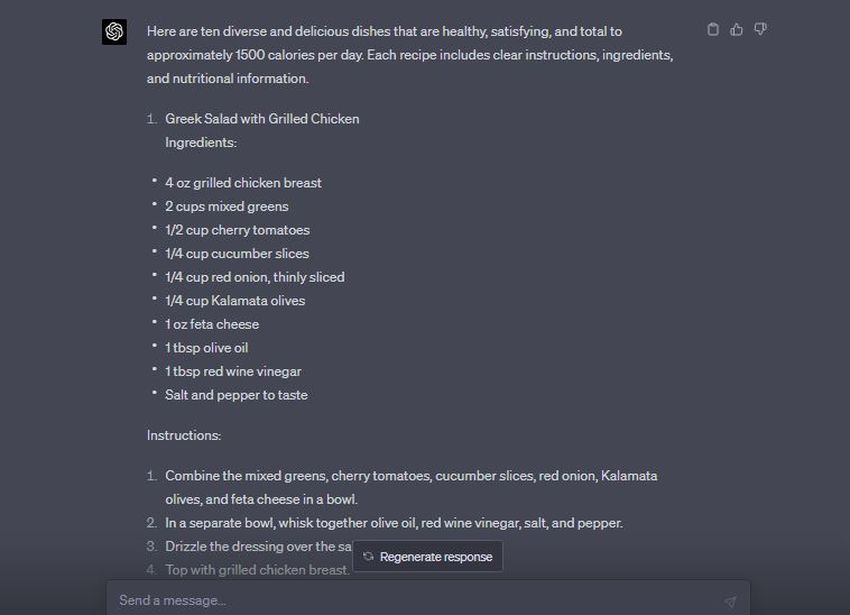The width and height of the screenshot is (850, 615).
Task: Focus the 'Send a message...' input field
Action: 417,600
